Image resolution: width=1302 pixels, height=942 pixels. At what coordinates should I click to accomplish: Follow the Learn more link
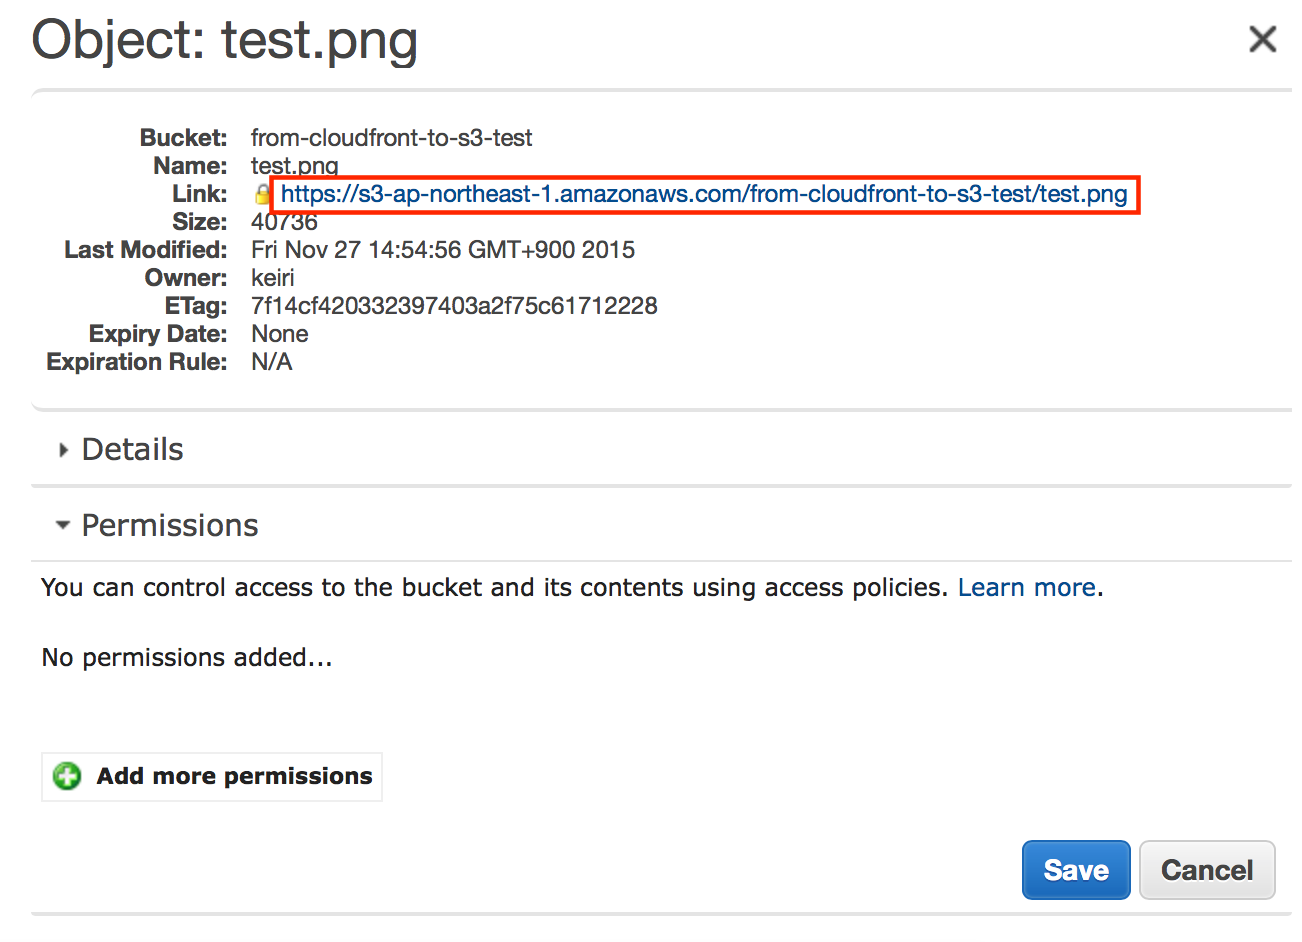(1026, 587)
